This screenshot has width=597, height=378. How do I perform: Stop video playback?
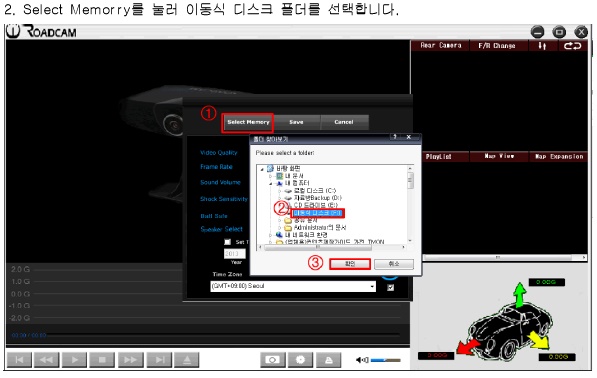pos(102,360)
